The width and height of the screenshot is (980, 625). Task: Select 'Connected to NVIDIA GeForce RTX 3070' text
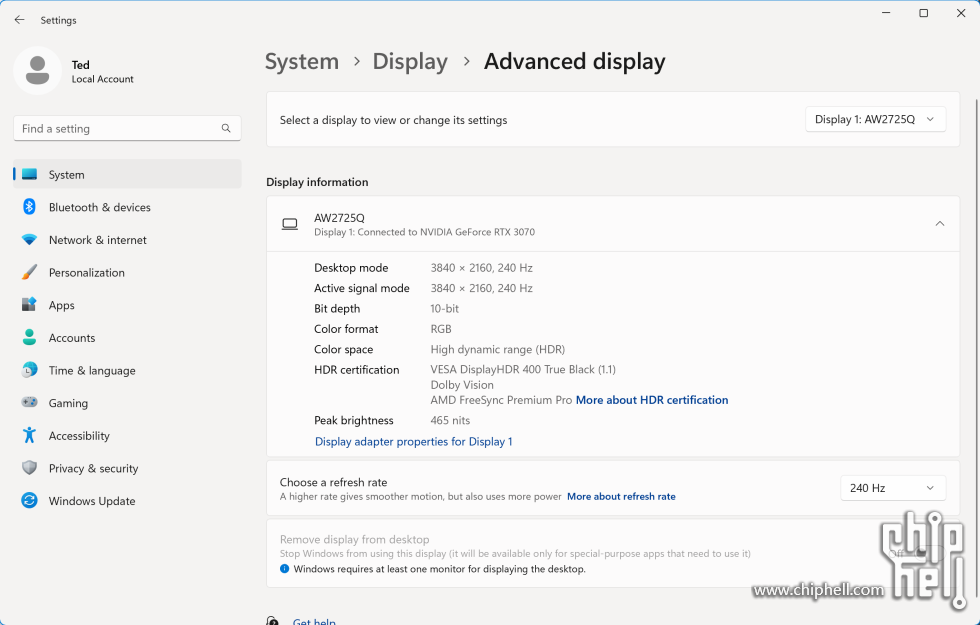pos(446,232)
